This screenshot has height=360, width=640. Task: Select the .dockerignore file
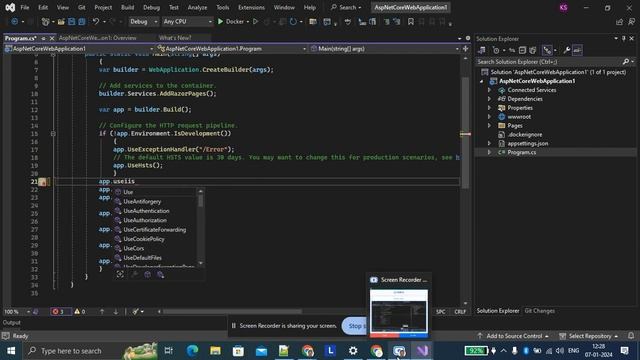[x=524, y=135]
